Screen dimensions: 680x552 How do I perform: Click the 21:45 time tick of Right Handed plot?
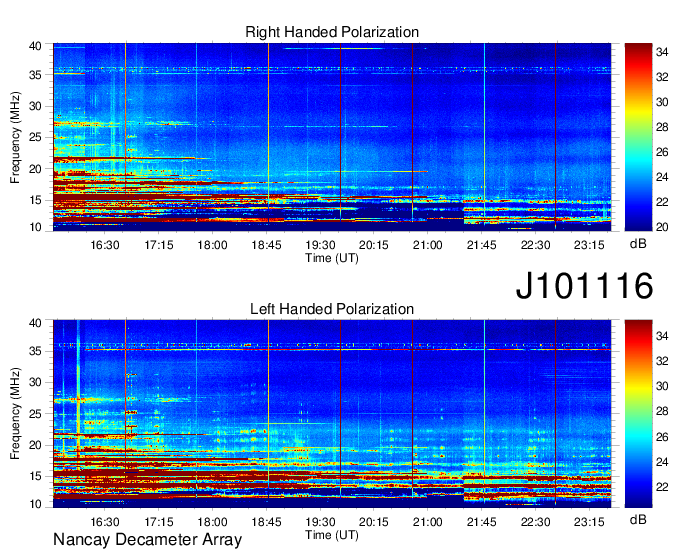click(481, 245)
